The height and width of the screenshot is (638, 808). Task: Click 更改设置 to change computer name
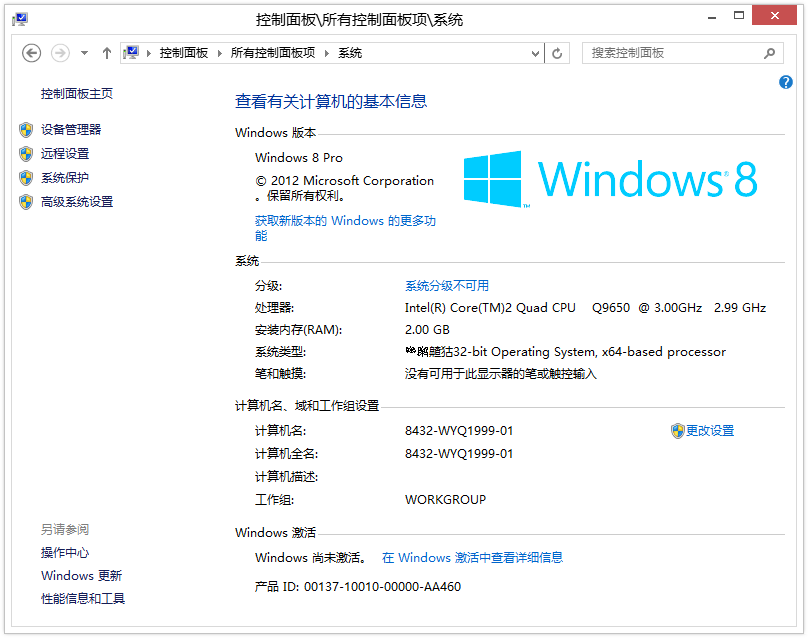(x=710, y=431)
